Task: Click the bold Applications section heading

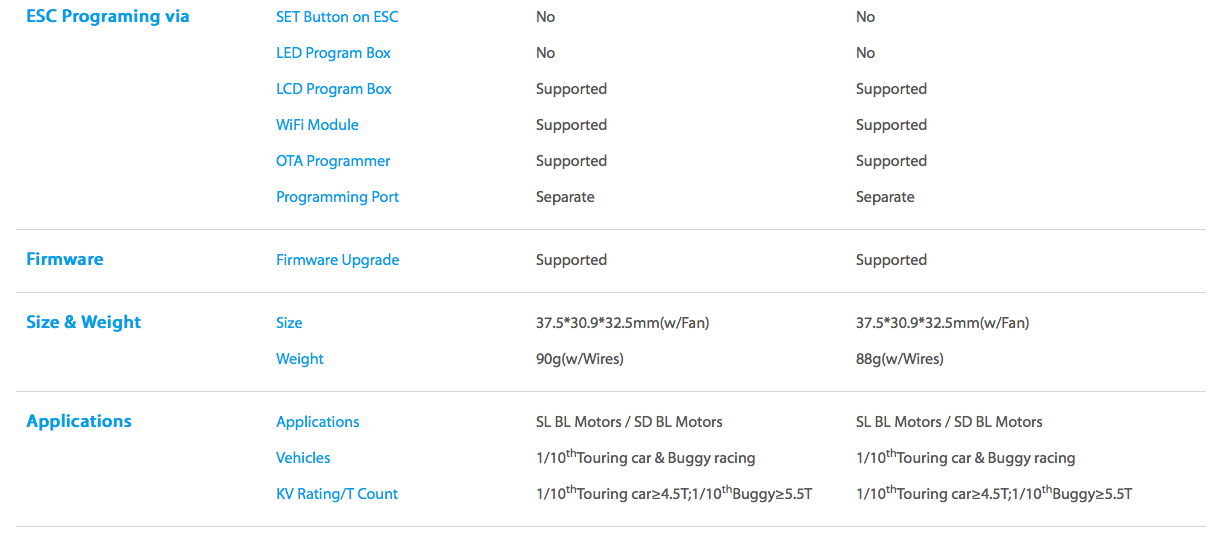Action: click(x=79, y=421)
